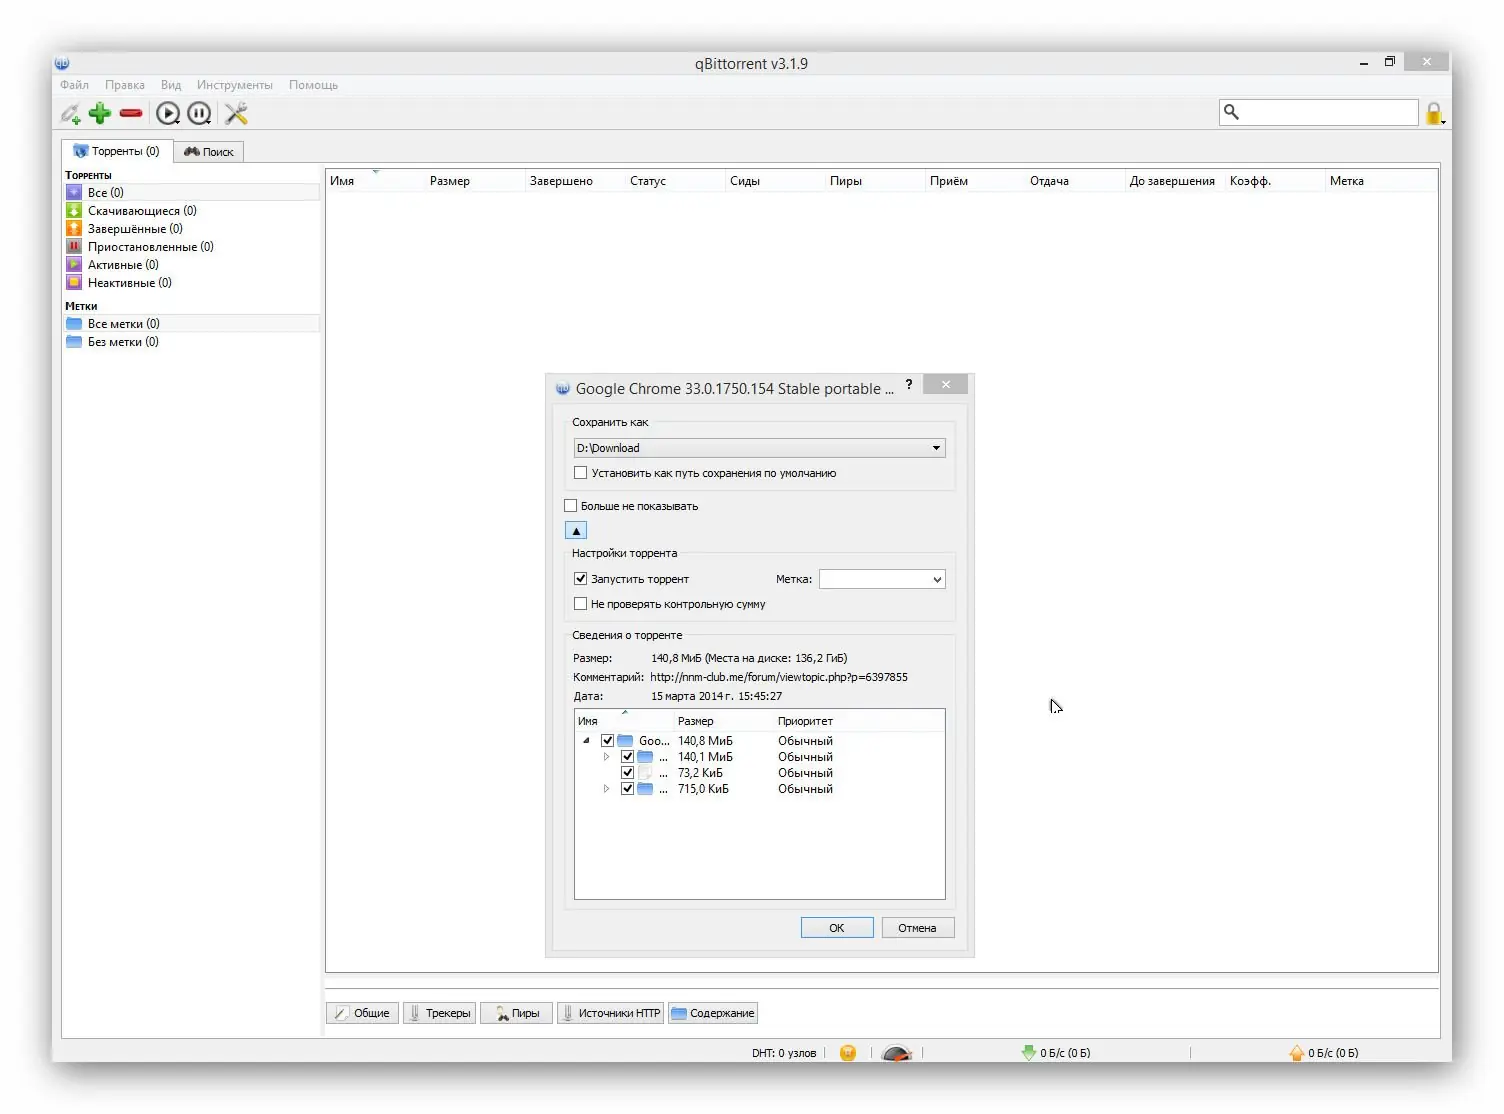1504x1114 pixels.
Task: Open the 'Сохранить как' path dropdown
Action: [x=936, y=447]
